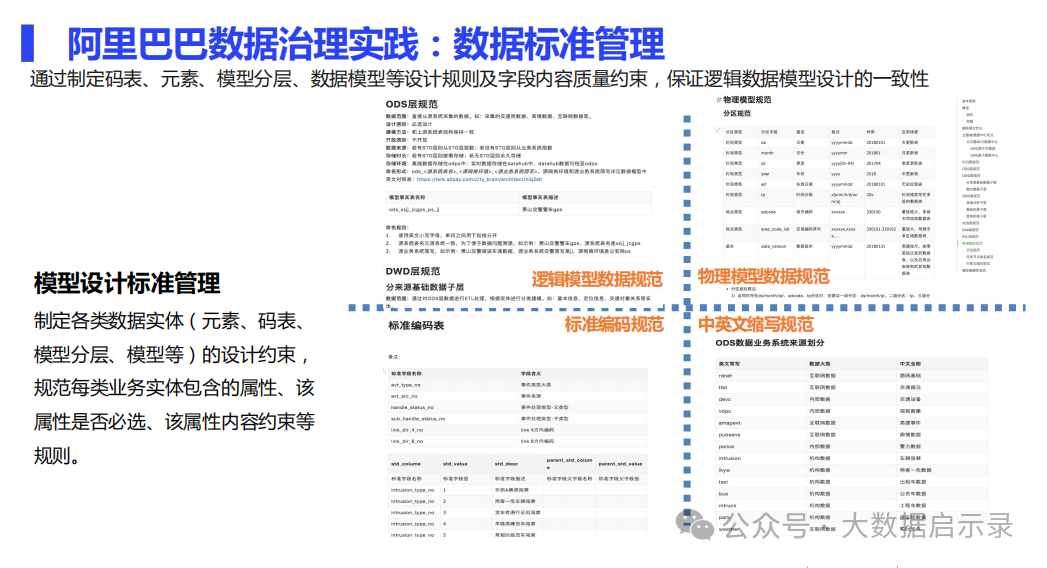Click the police abbreviation row
Viewport: 1047px width, 568px height.
(851, 447)
